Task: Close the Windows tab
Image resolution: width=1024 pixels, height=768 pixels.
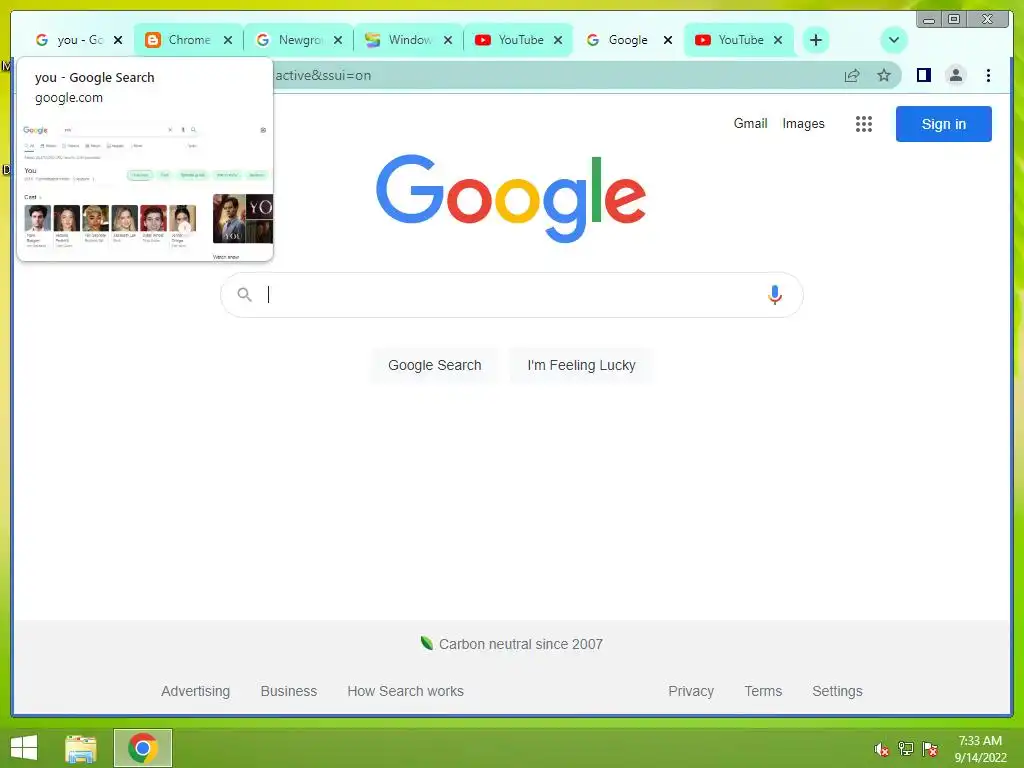Action: 448,40
